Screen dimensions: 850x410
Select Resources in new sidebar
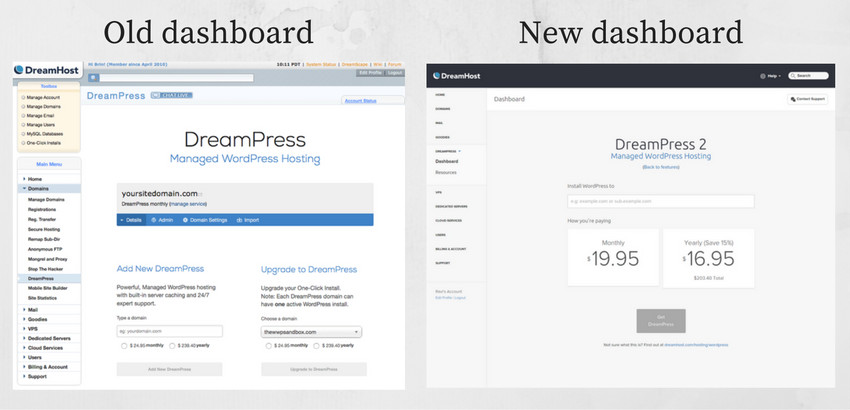(446, 172)
